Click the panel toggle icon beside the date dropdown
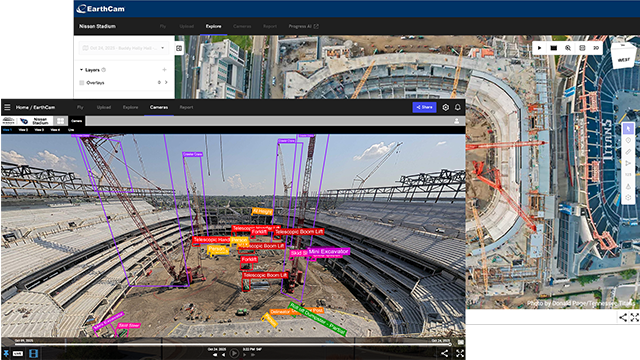640x360 pixels. coord(179,48)
